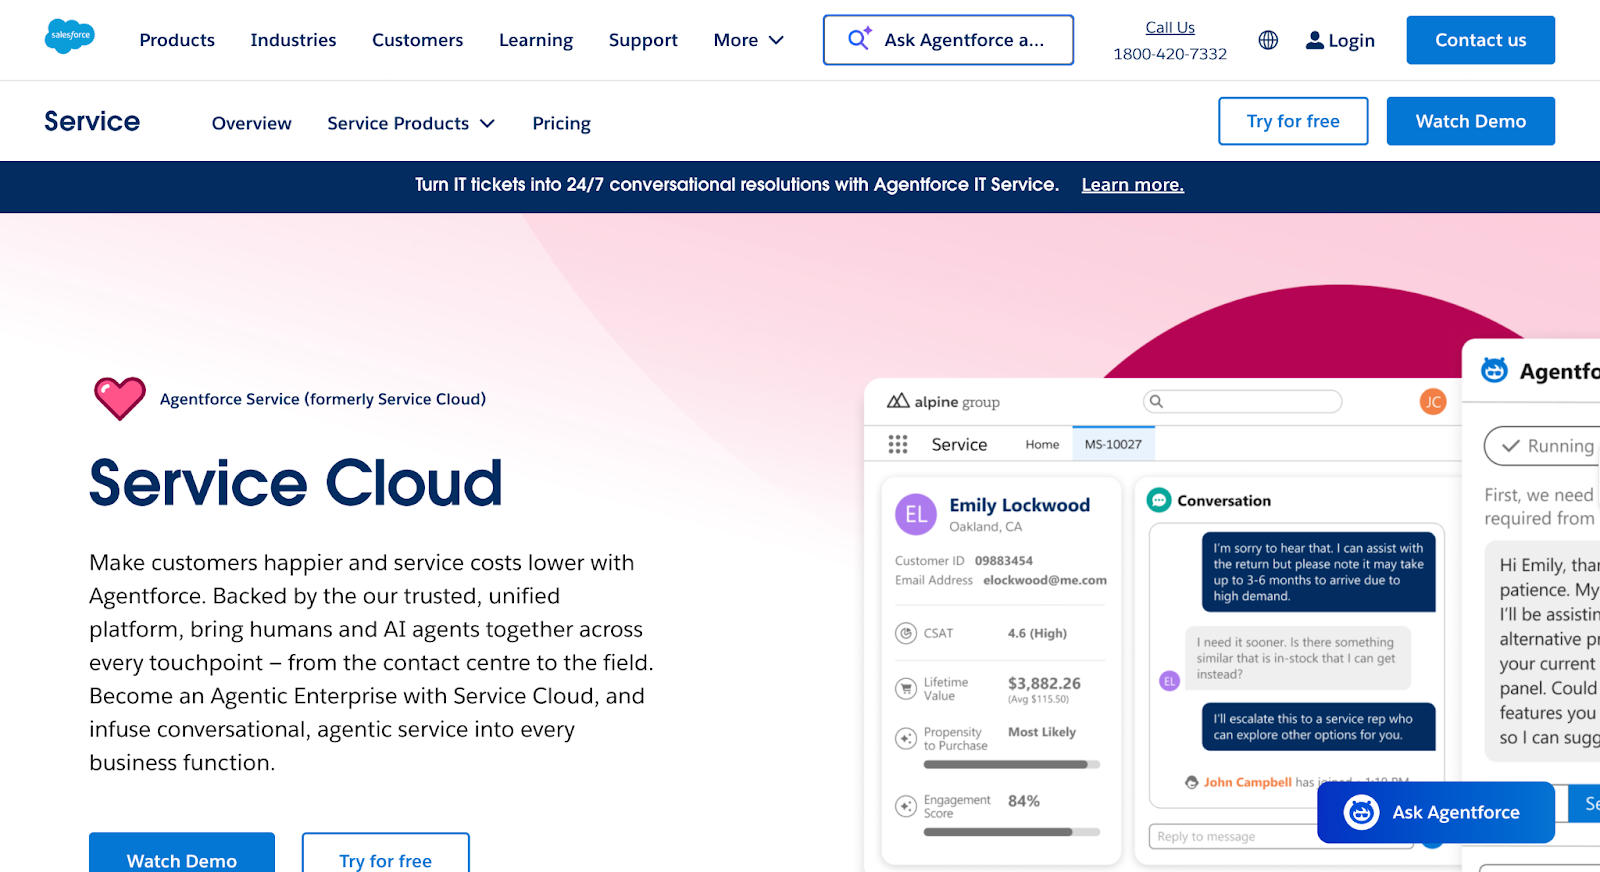Click the 4.6 (High) CSAT value
The image size is (1600, 872).
1037,633
